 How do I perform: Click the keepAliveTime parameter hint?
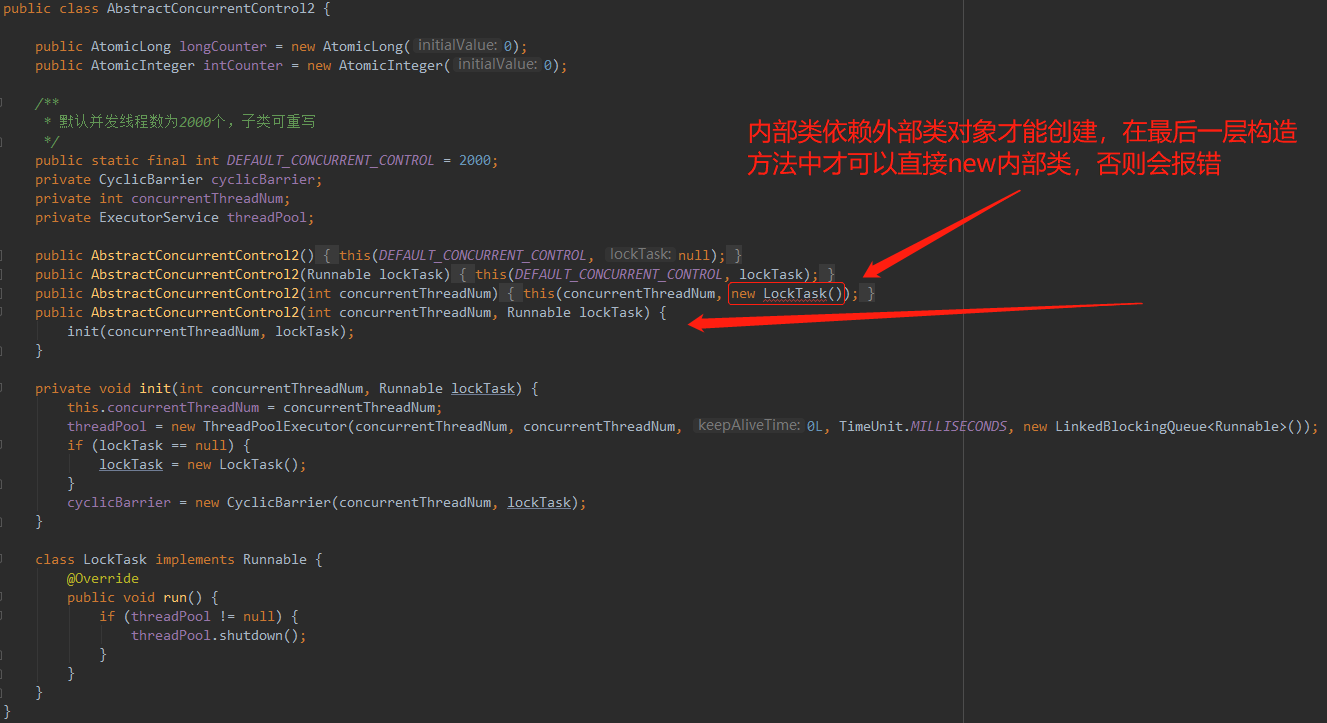coord(748,426)
